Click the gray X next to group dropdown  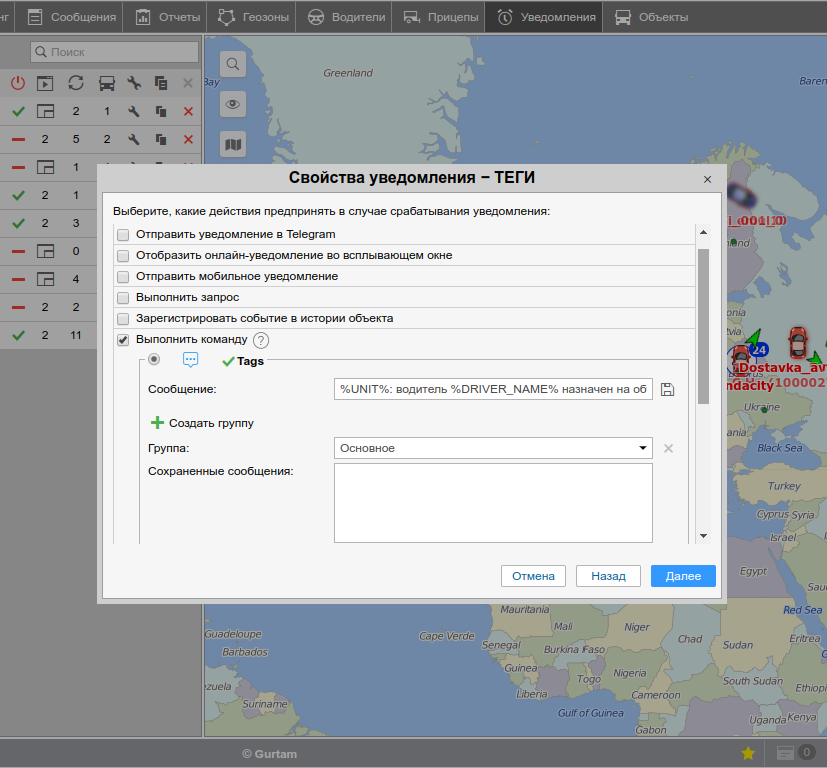(x=668, y=448)
